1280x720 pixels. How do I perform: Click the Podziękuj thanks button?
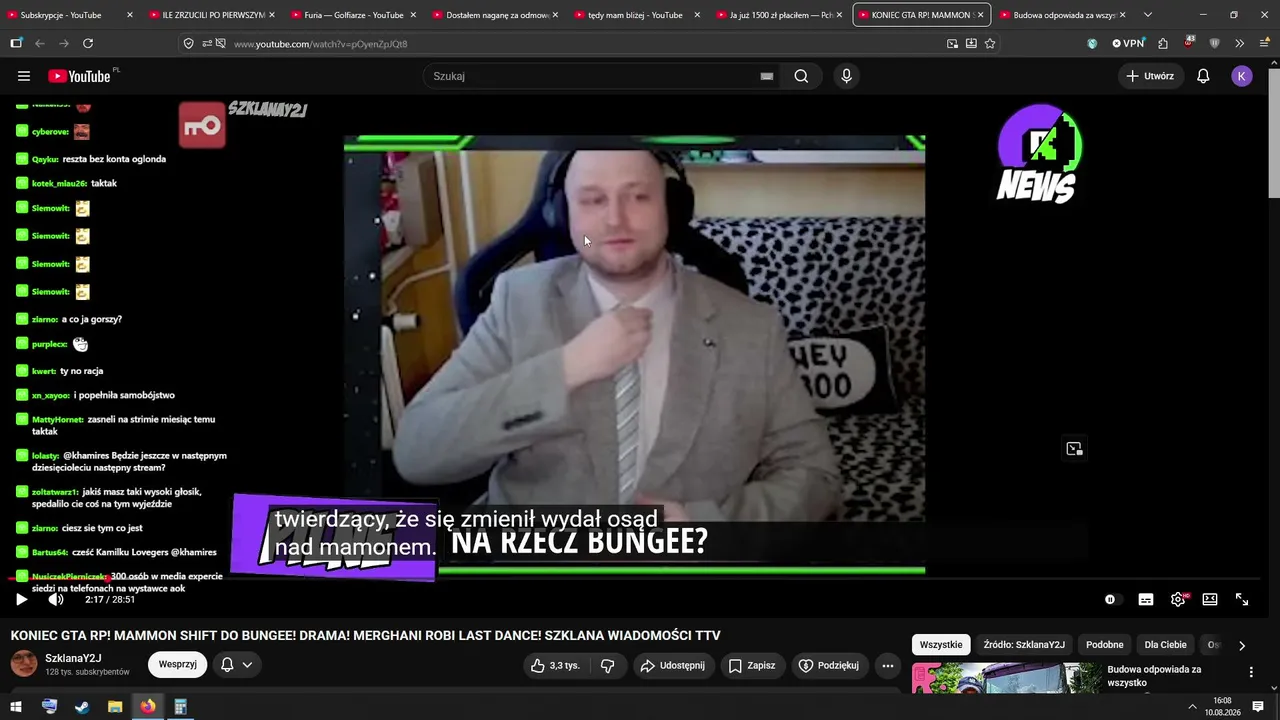pos(829,665)
